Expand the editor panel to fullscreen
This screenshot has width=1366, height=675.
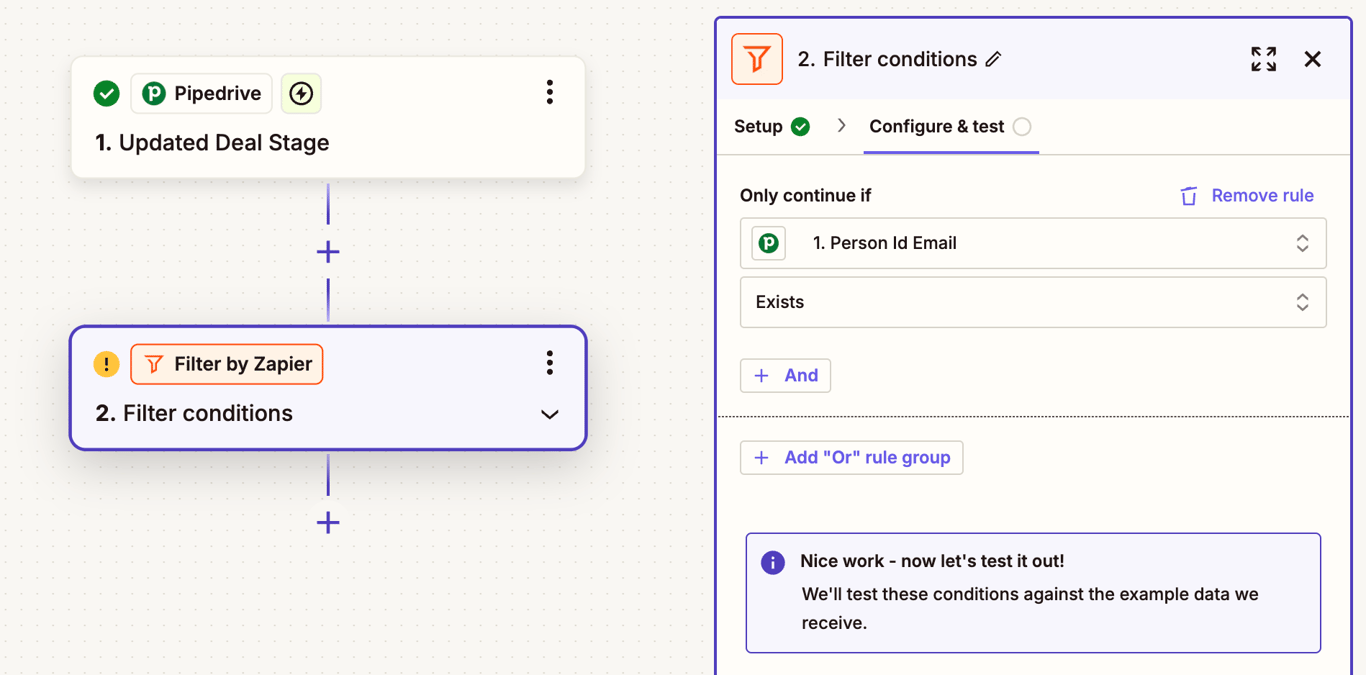pos(1263,59)
